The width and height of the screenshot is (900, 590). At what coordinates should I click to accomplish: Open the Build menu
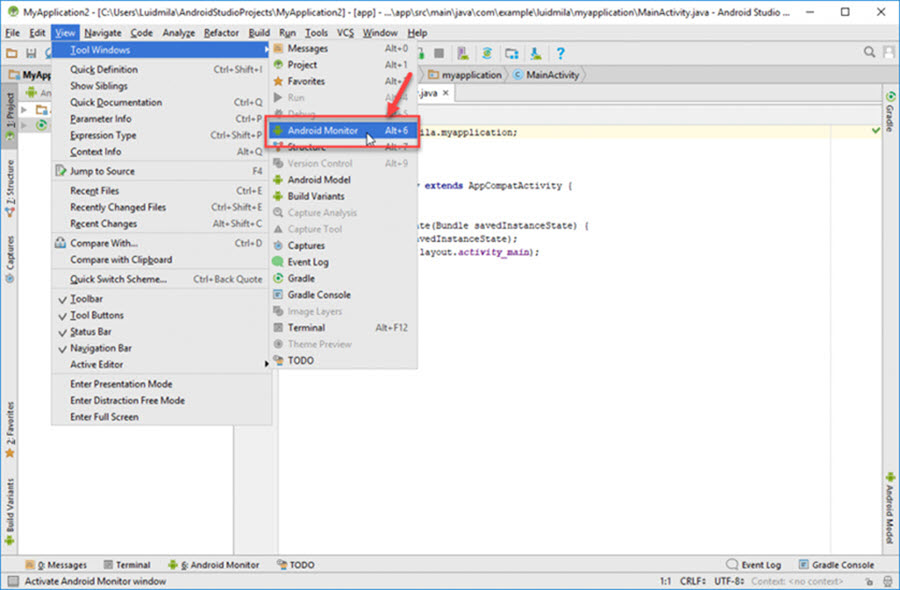[x=259, y=33]
